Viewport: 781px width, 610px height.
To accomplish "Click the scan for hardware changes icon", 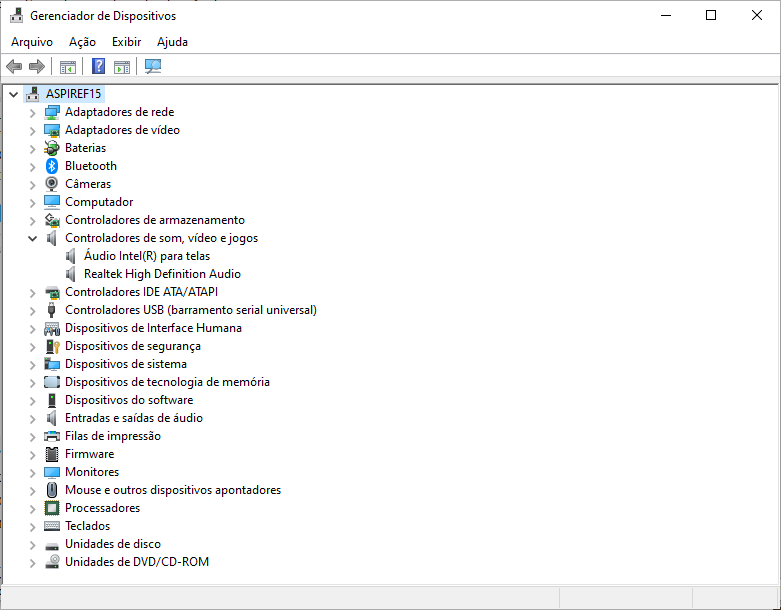I will 153,66.
